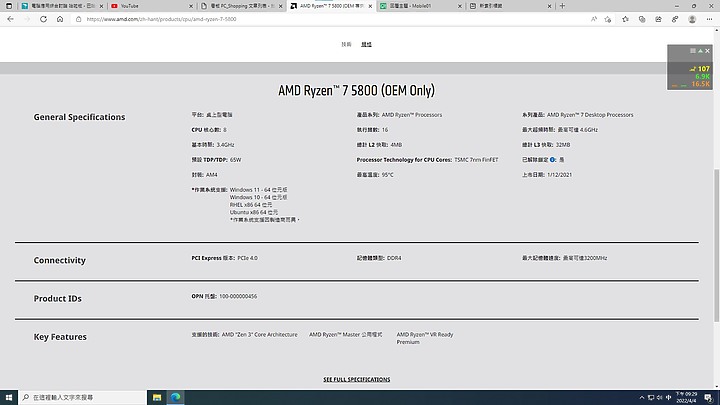Click the AM4 socket value
The image size is (720, 405).
click(x=212, y=175)
